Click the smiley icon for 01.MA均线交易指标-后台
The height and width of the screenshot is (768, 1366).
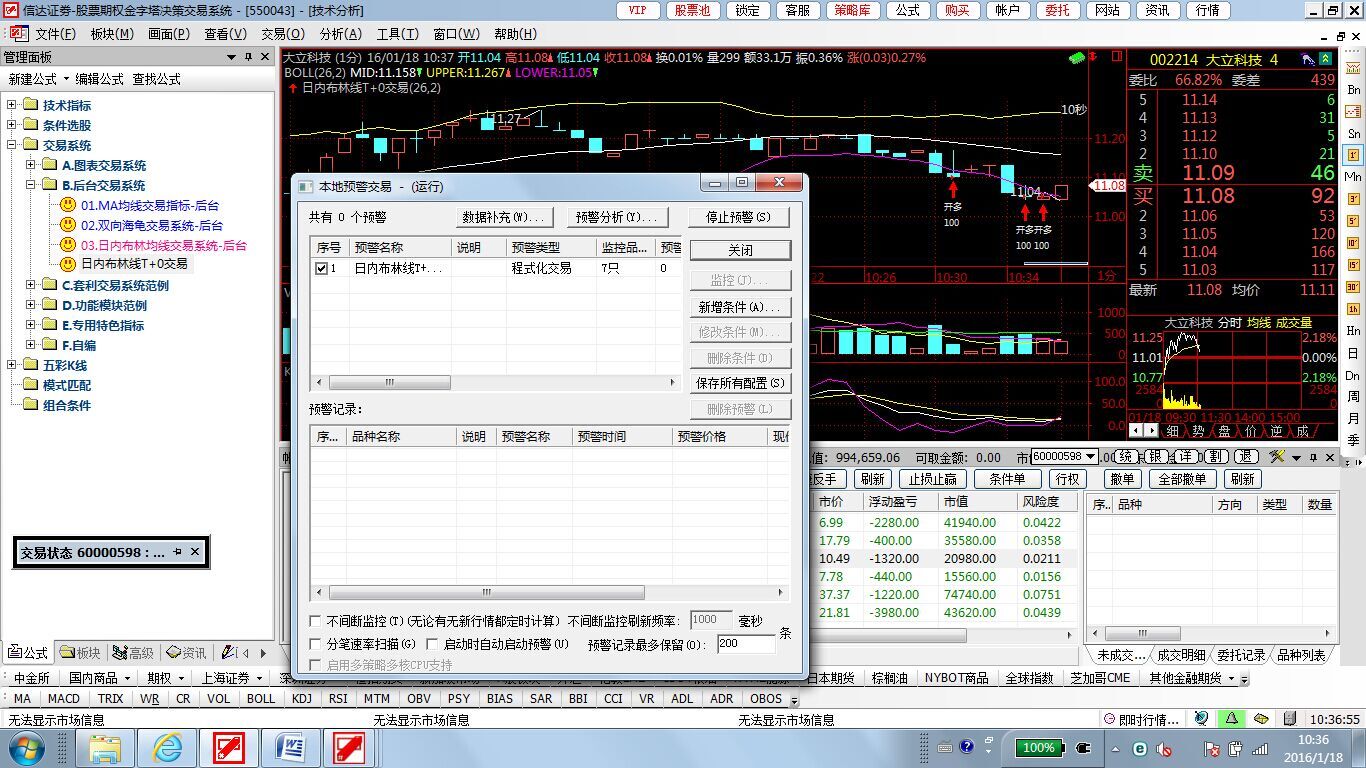[68, 205]
